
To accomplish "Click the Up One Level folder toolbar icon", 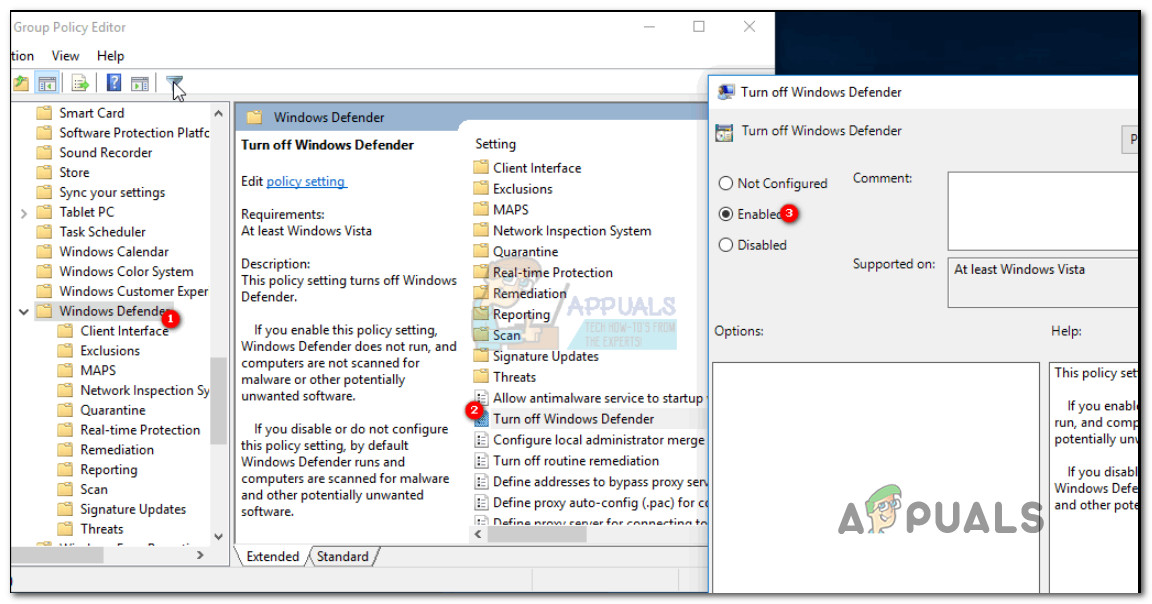I will pyautogui.click(x=21, y=83).
